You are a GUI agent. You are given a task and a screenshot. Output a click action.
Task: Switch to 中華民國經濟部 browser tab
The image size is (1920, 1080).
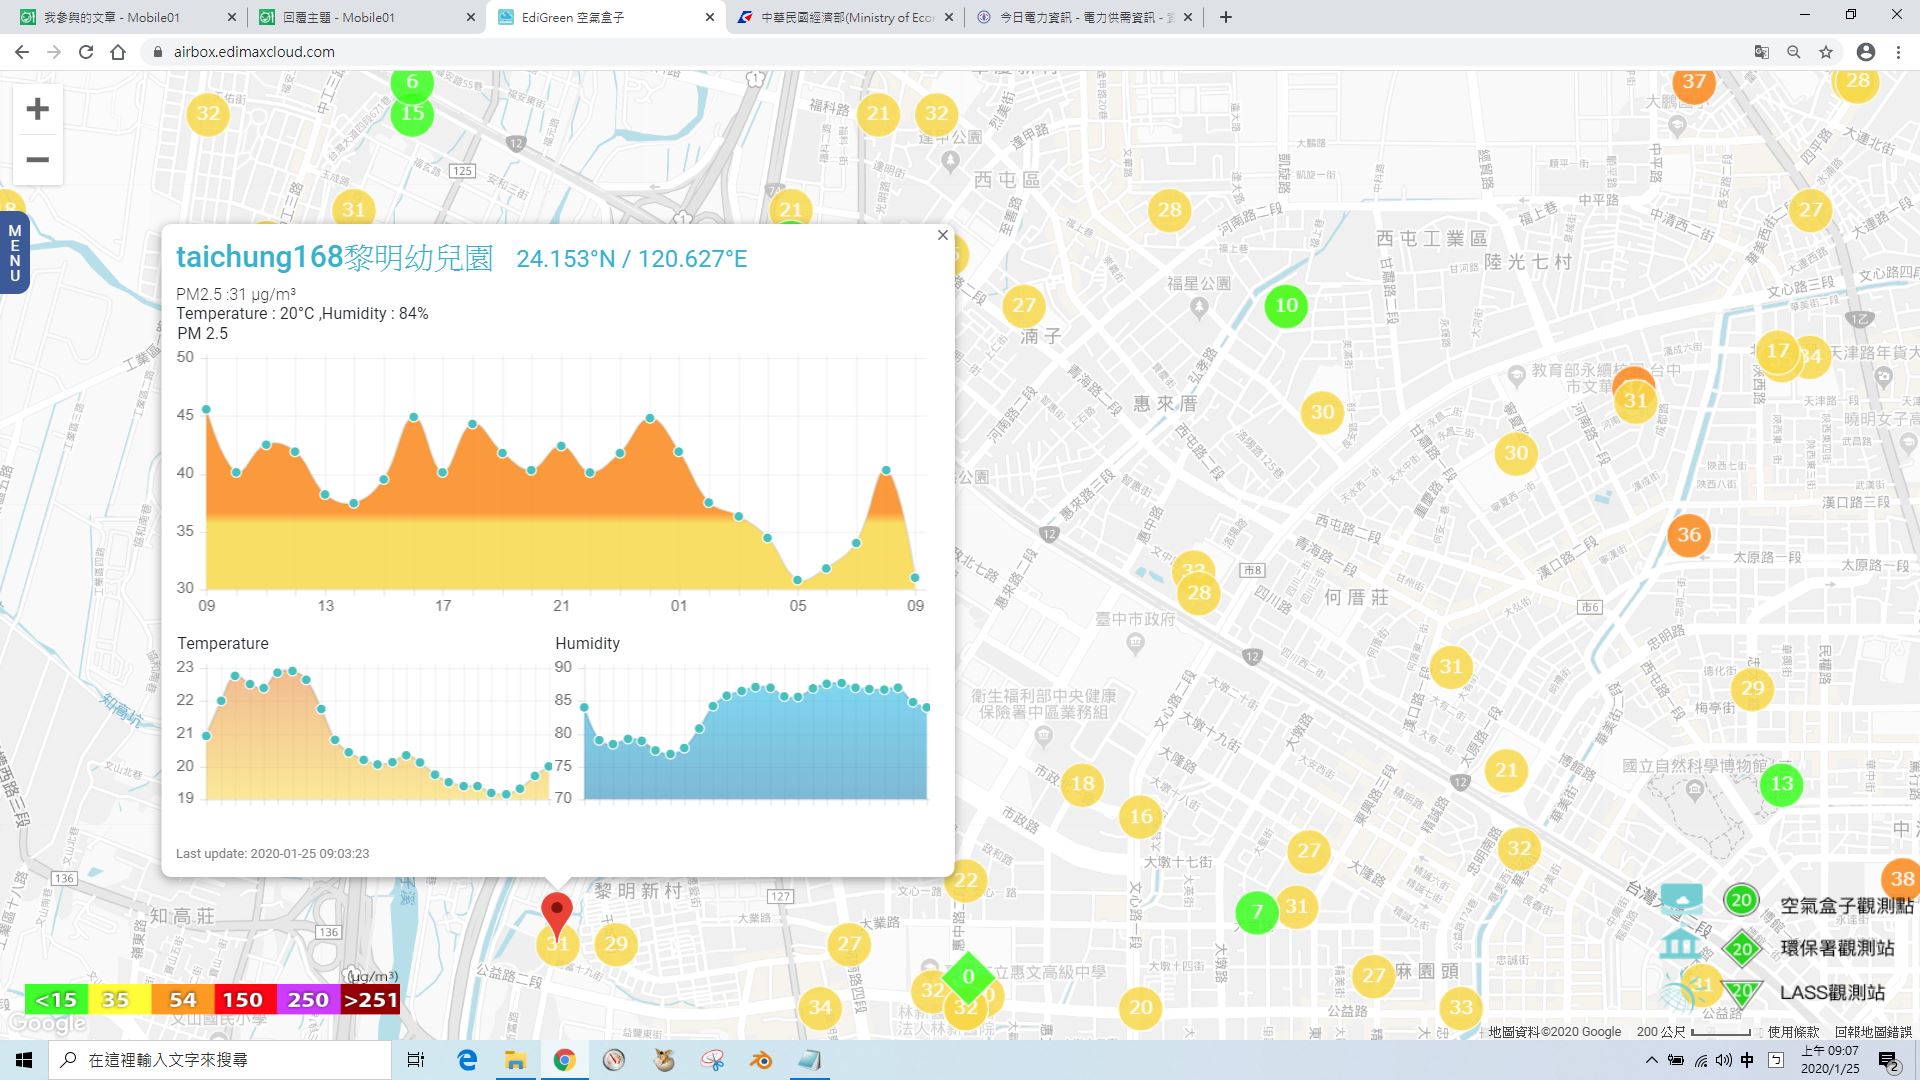point(846,17)
